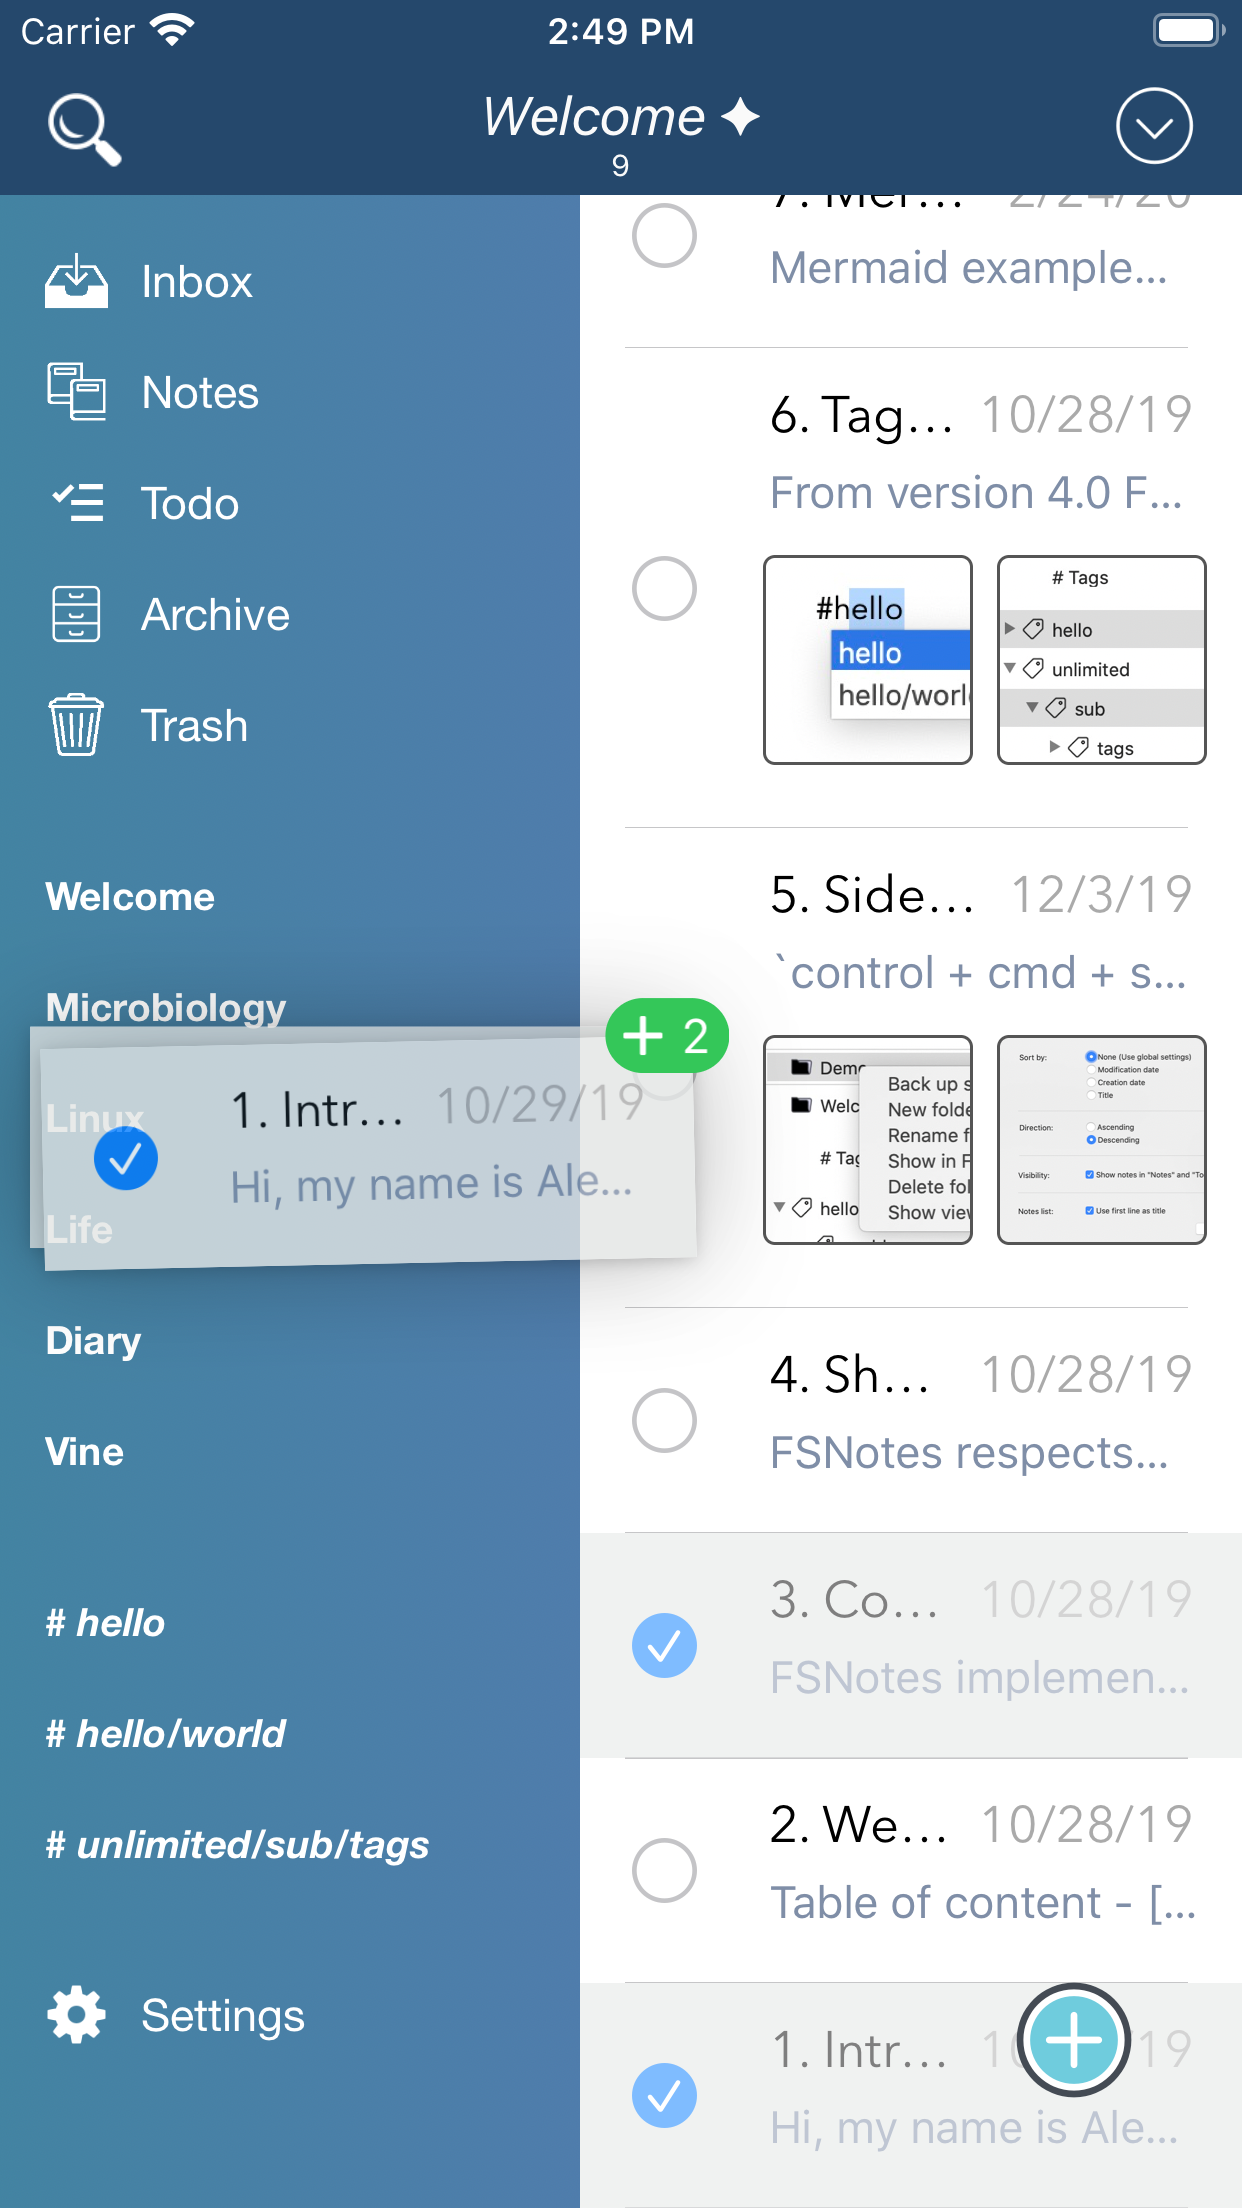Viewport: 1242px width, 2208px height.
Task: Open the Sort by settings thumbnail
Action: [1102, 1140]
